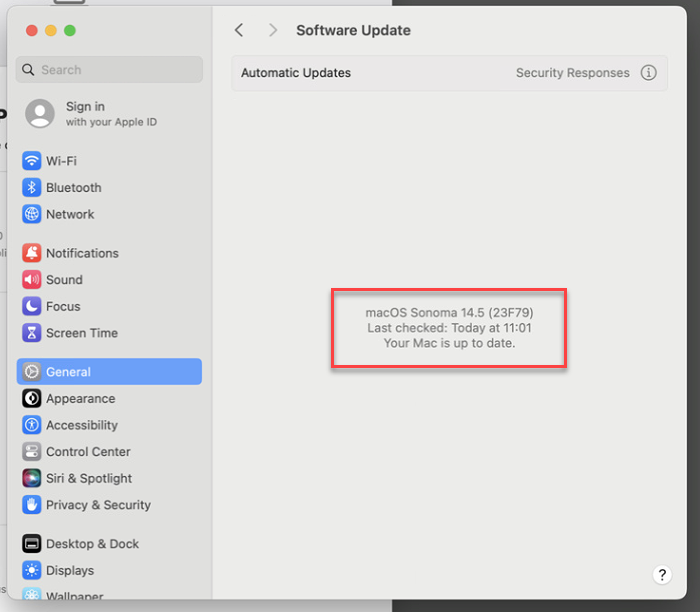Go forward with the right chevron
Screen dimensions: 700x612
point(273,30)
